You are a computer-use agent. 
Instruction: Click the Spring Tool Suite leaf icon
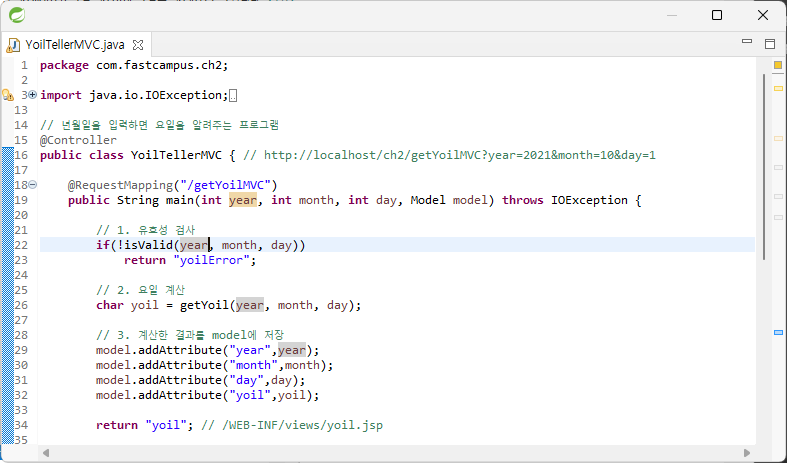[17, 15]
